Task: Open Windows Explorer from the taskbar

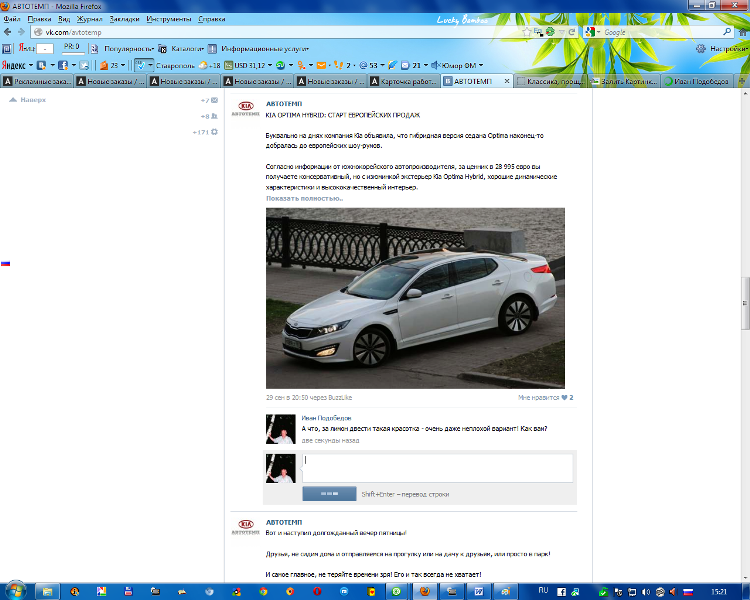Action: point(47,592)
